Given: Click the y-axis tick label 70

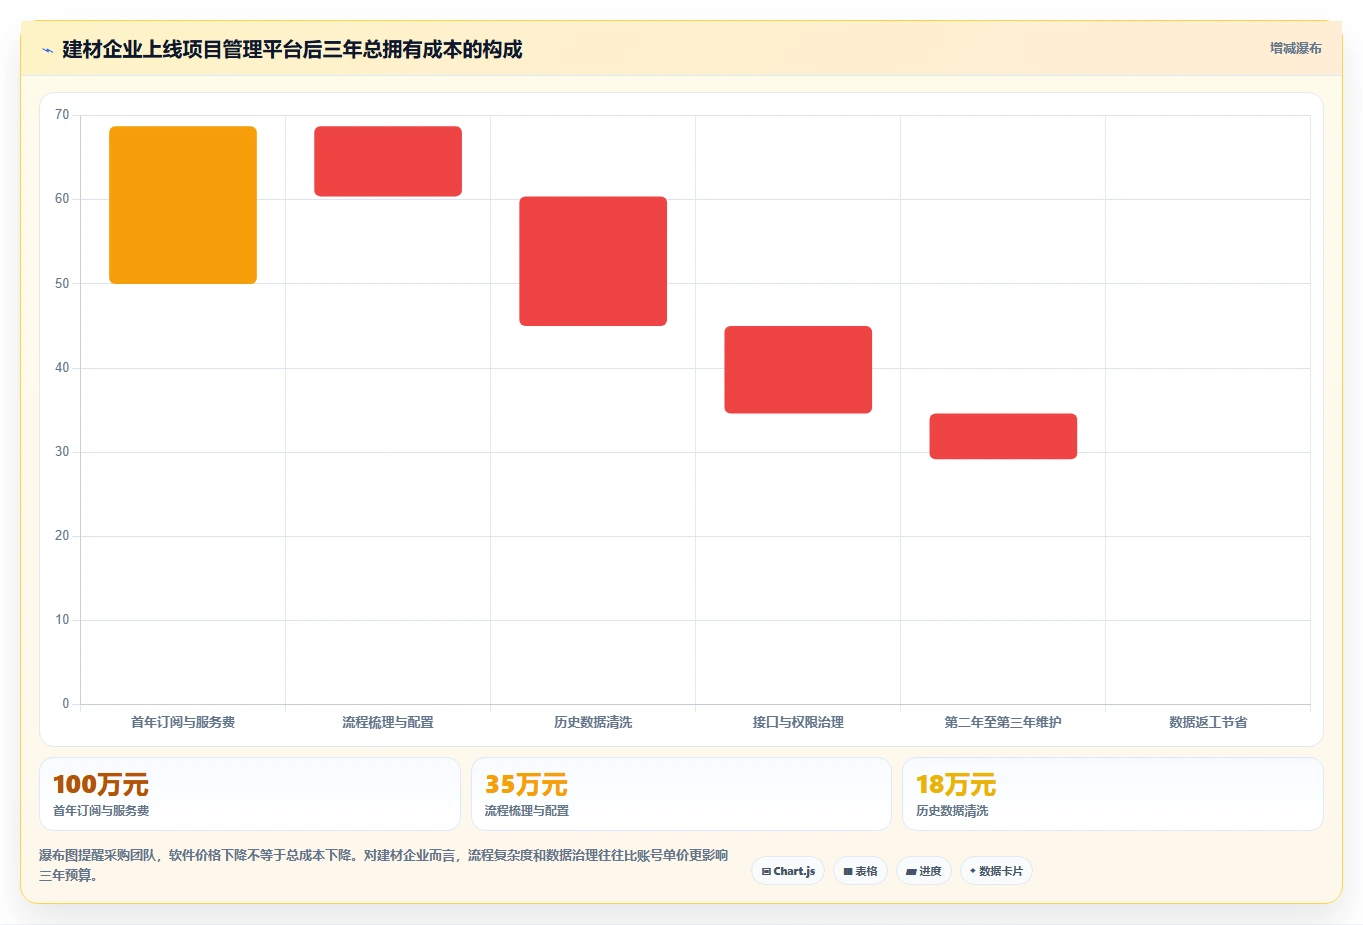Looking at the screenshot, I should 62,115.
